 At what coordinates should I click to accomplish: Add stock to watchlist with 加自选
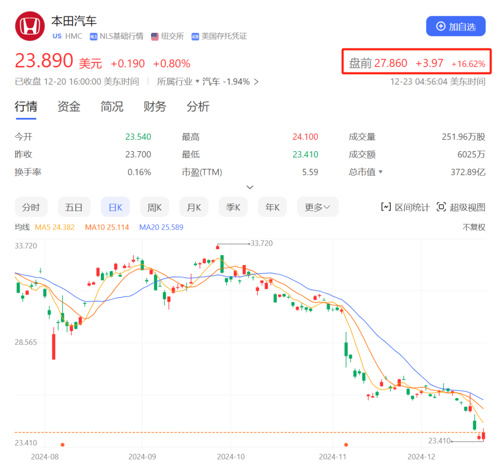point(455,26)
